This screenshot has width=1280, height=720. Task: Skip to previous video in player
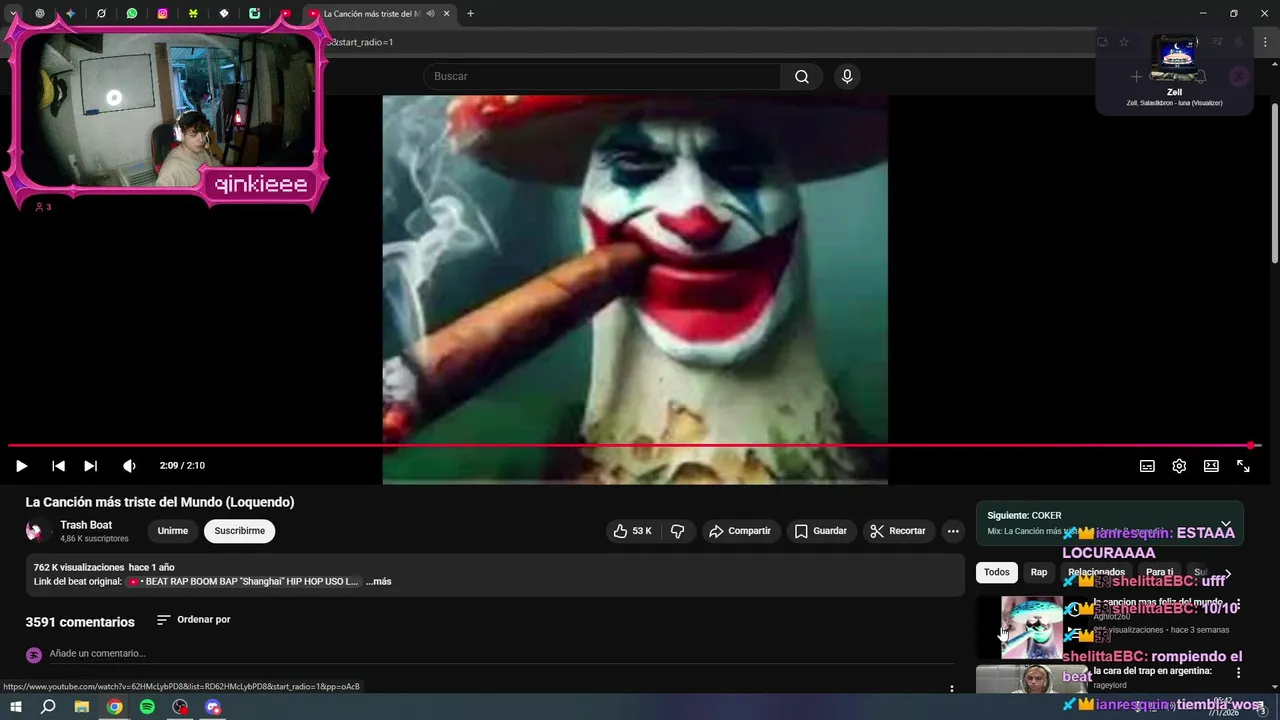(58, 466)
